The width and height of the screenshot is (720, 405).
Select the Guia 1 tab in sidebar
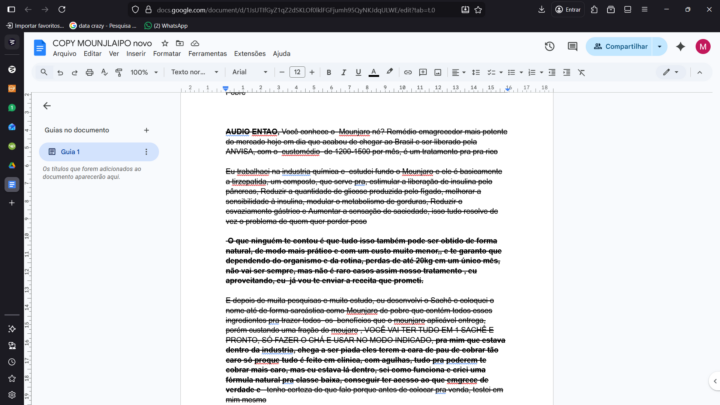pyautogui.click(x=70, y=152)
